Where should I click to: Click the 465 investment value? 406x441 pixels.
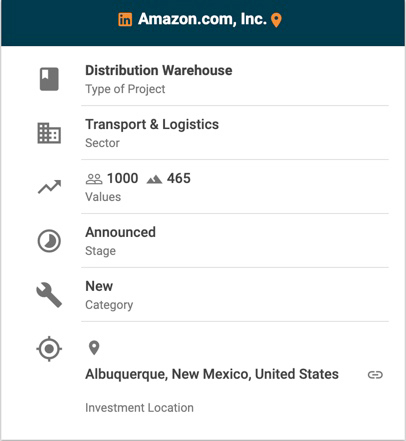(179, 178)
